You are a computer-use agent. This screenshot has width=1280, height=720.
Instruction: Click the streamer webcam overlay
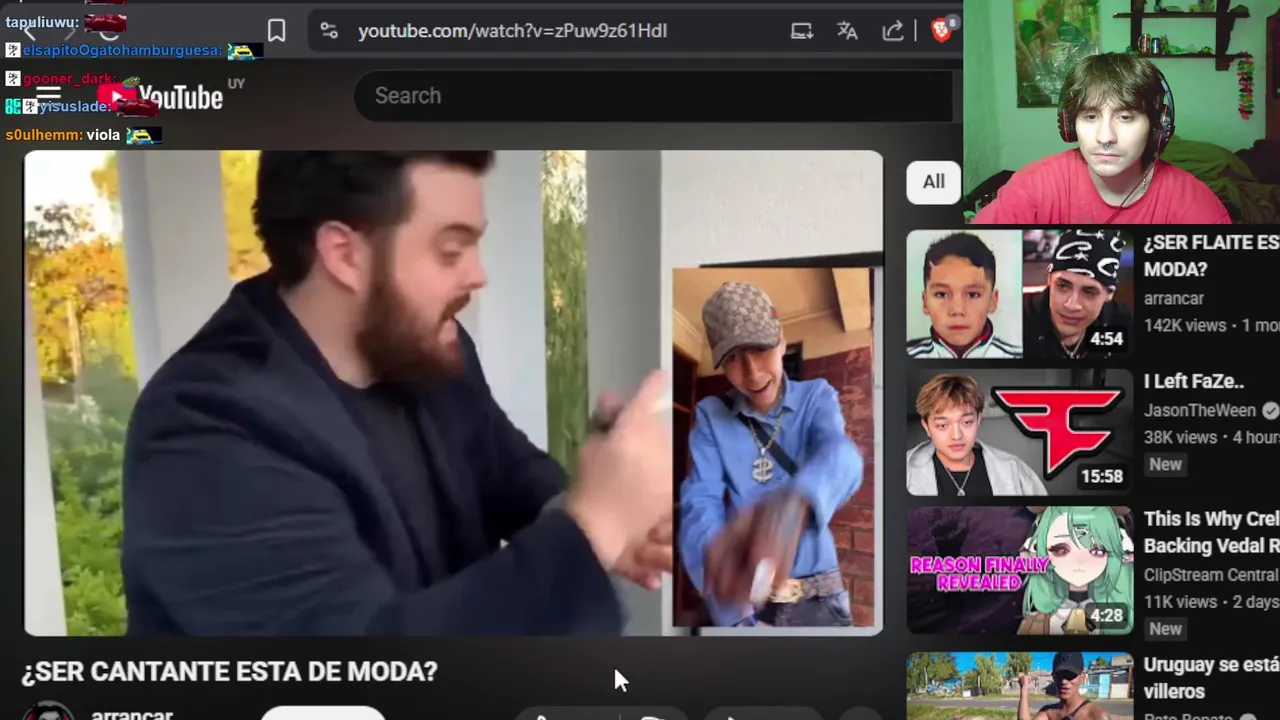1121,112
